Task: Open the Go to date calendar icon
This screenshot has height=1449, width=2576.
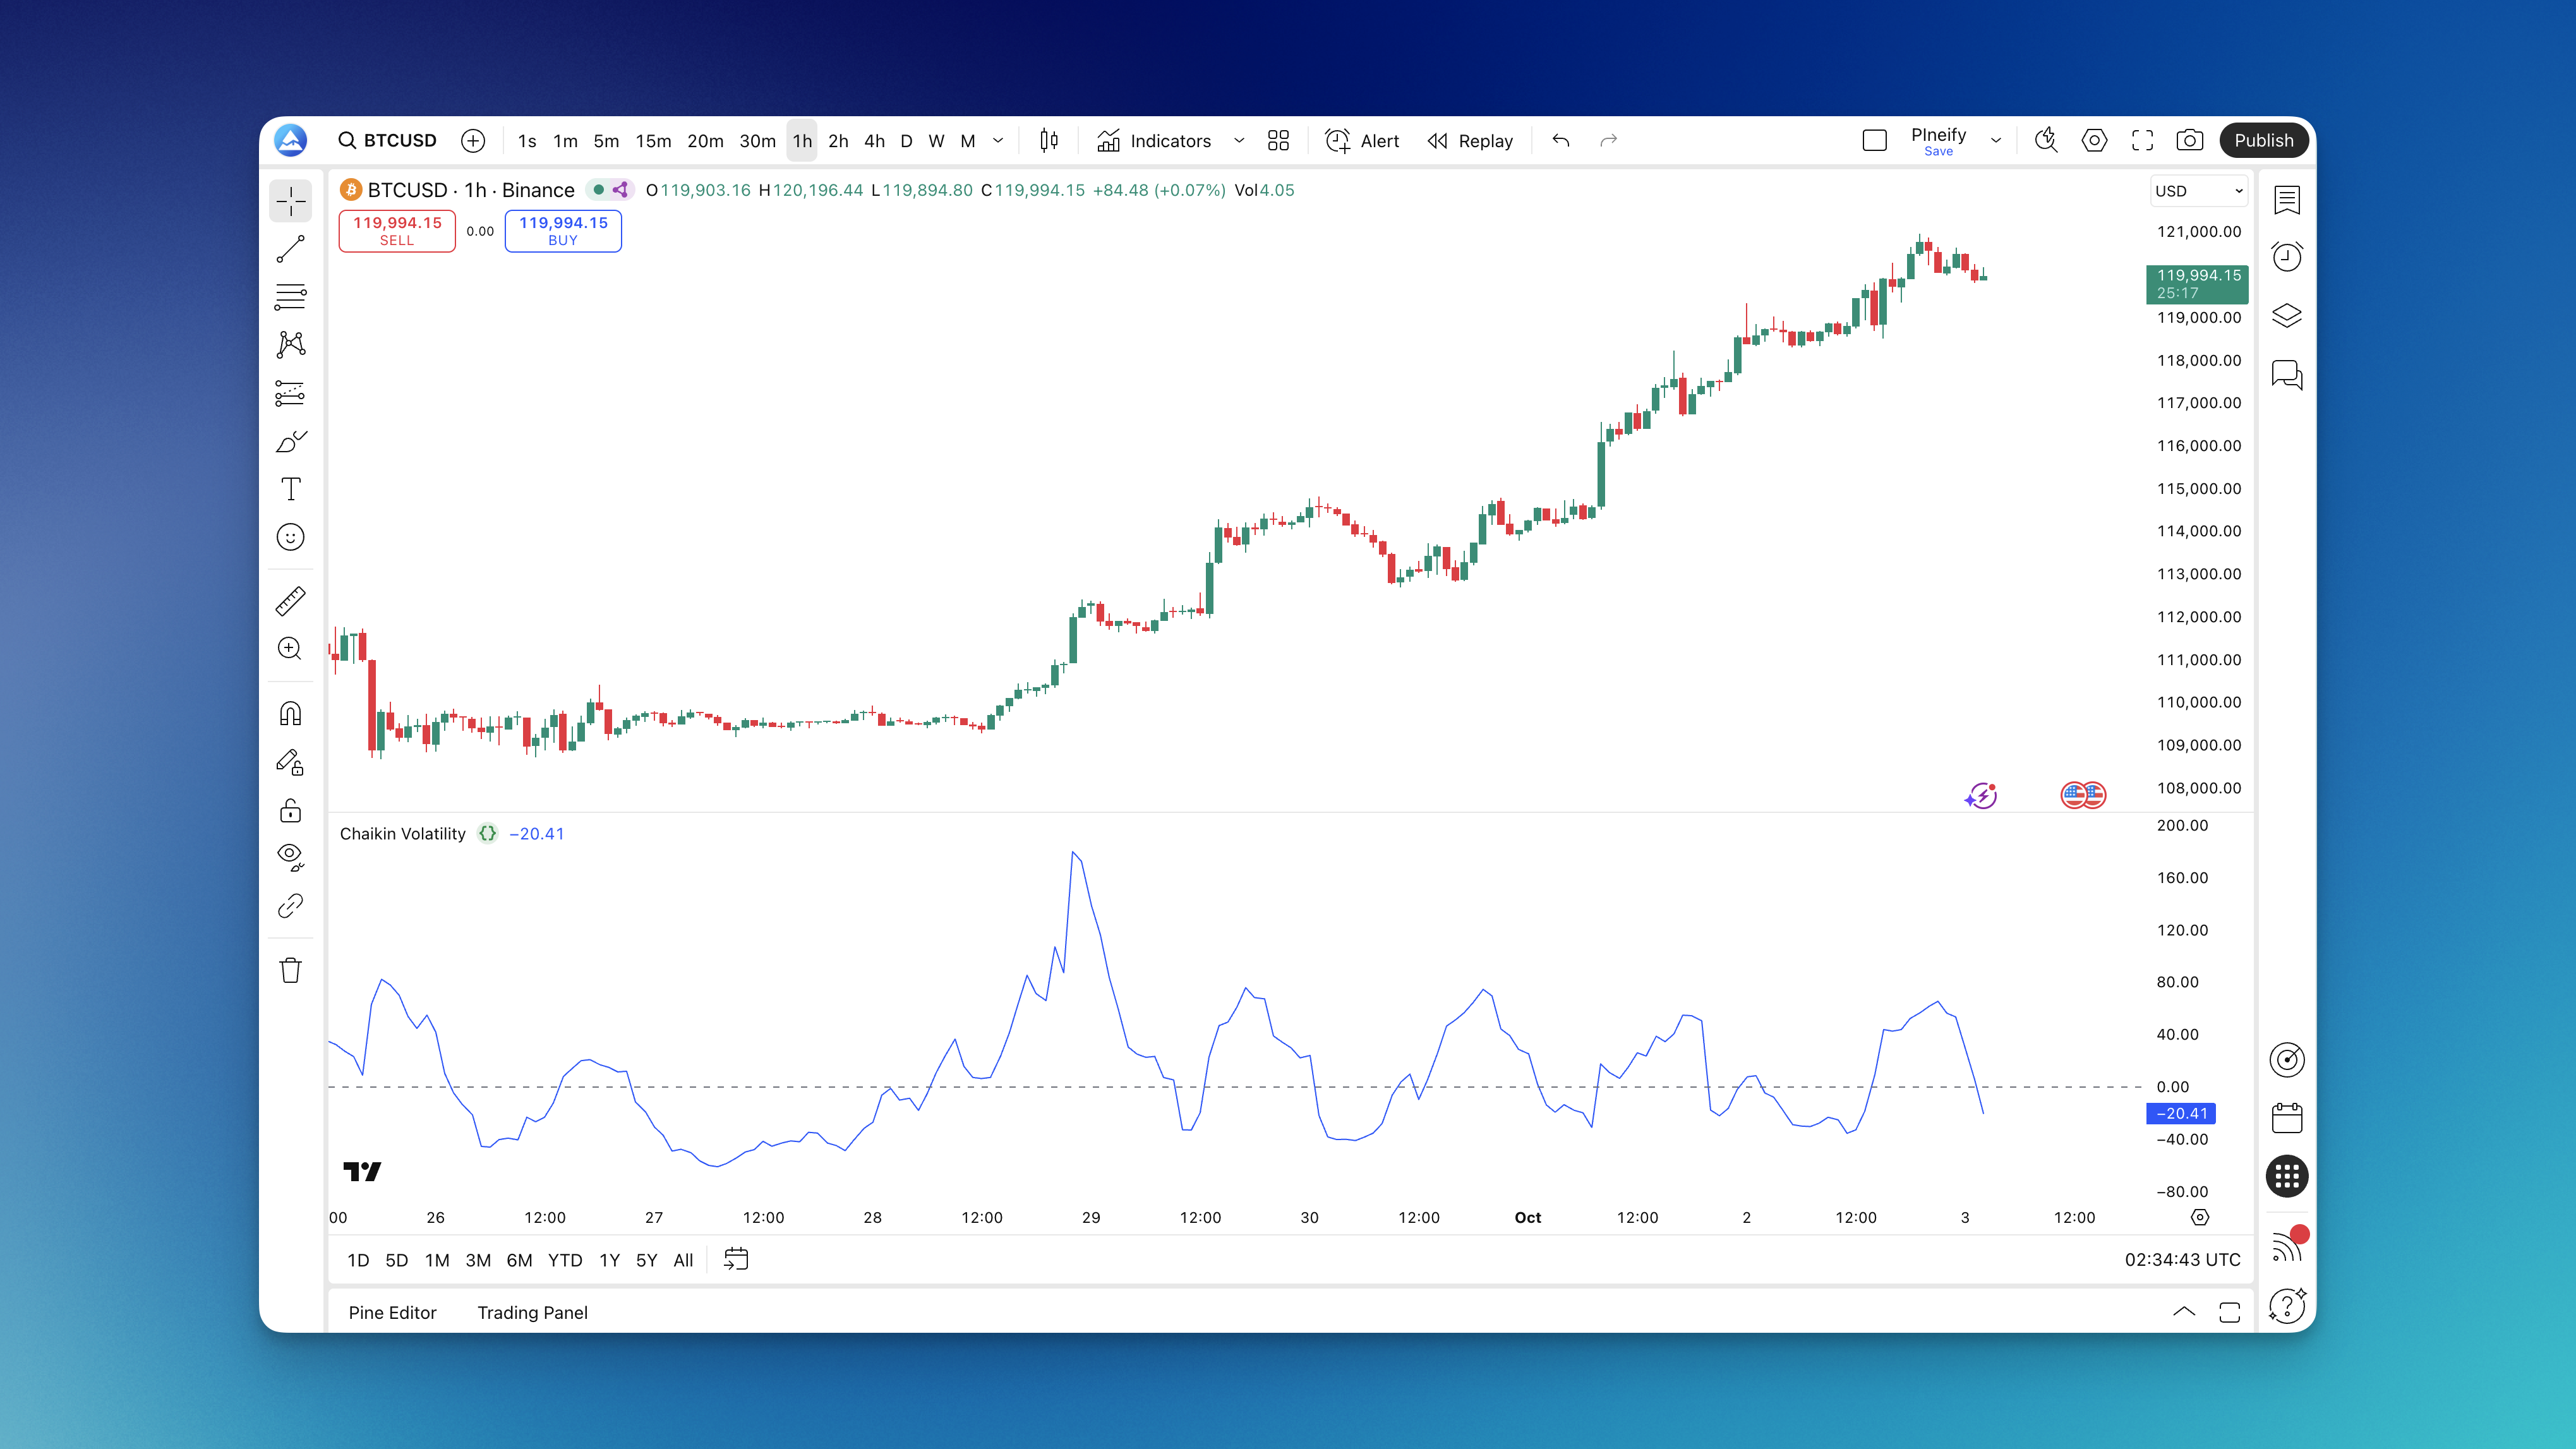Action: (x=736, y=1259)
